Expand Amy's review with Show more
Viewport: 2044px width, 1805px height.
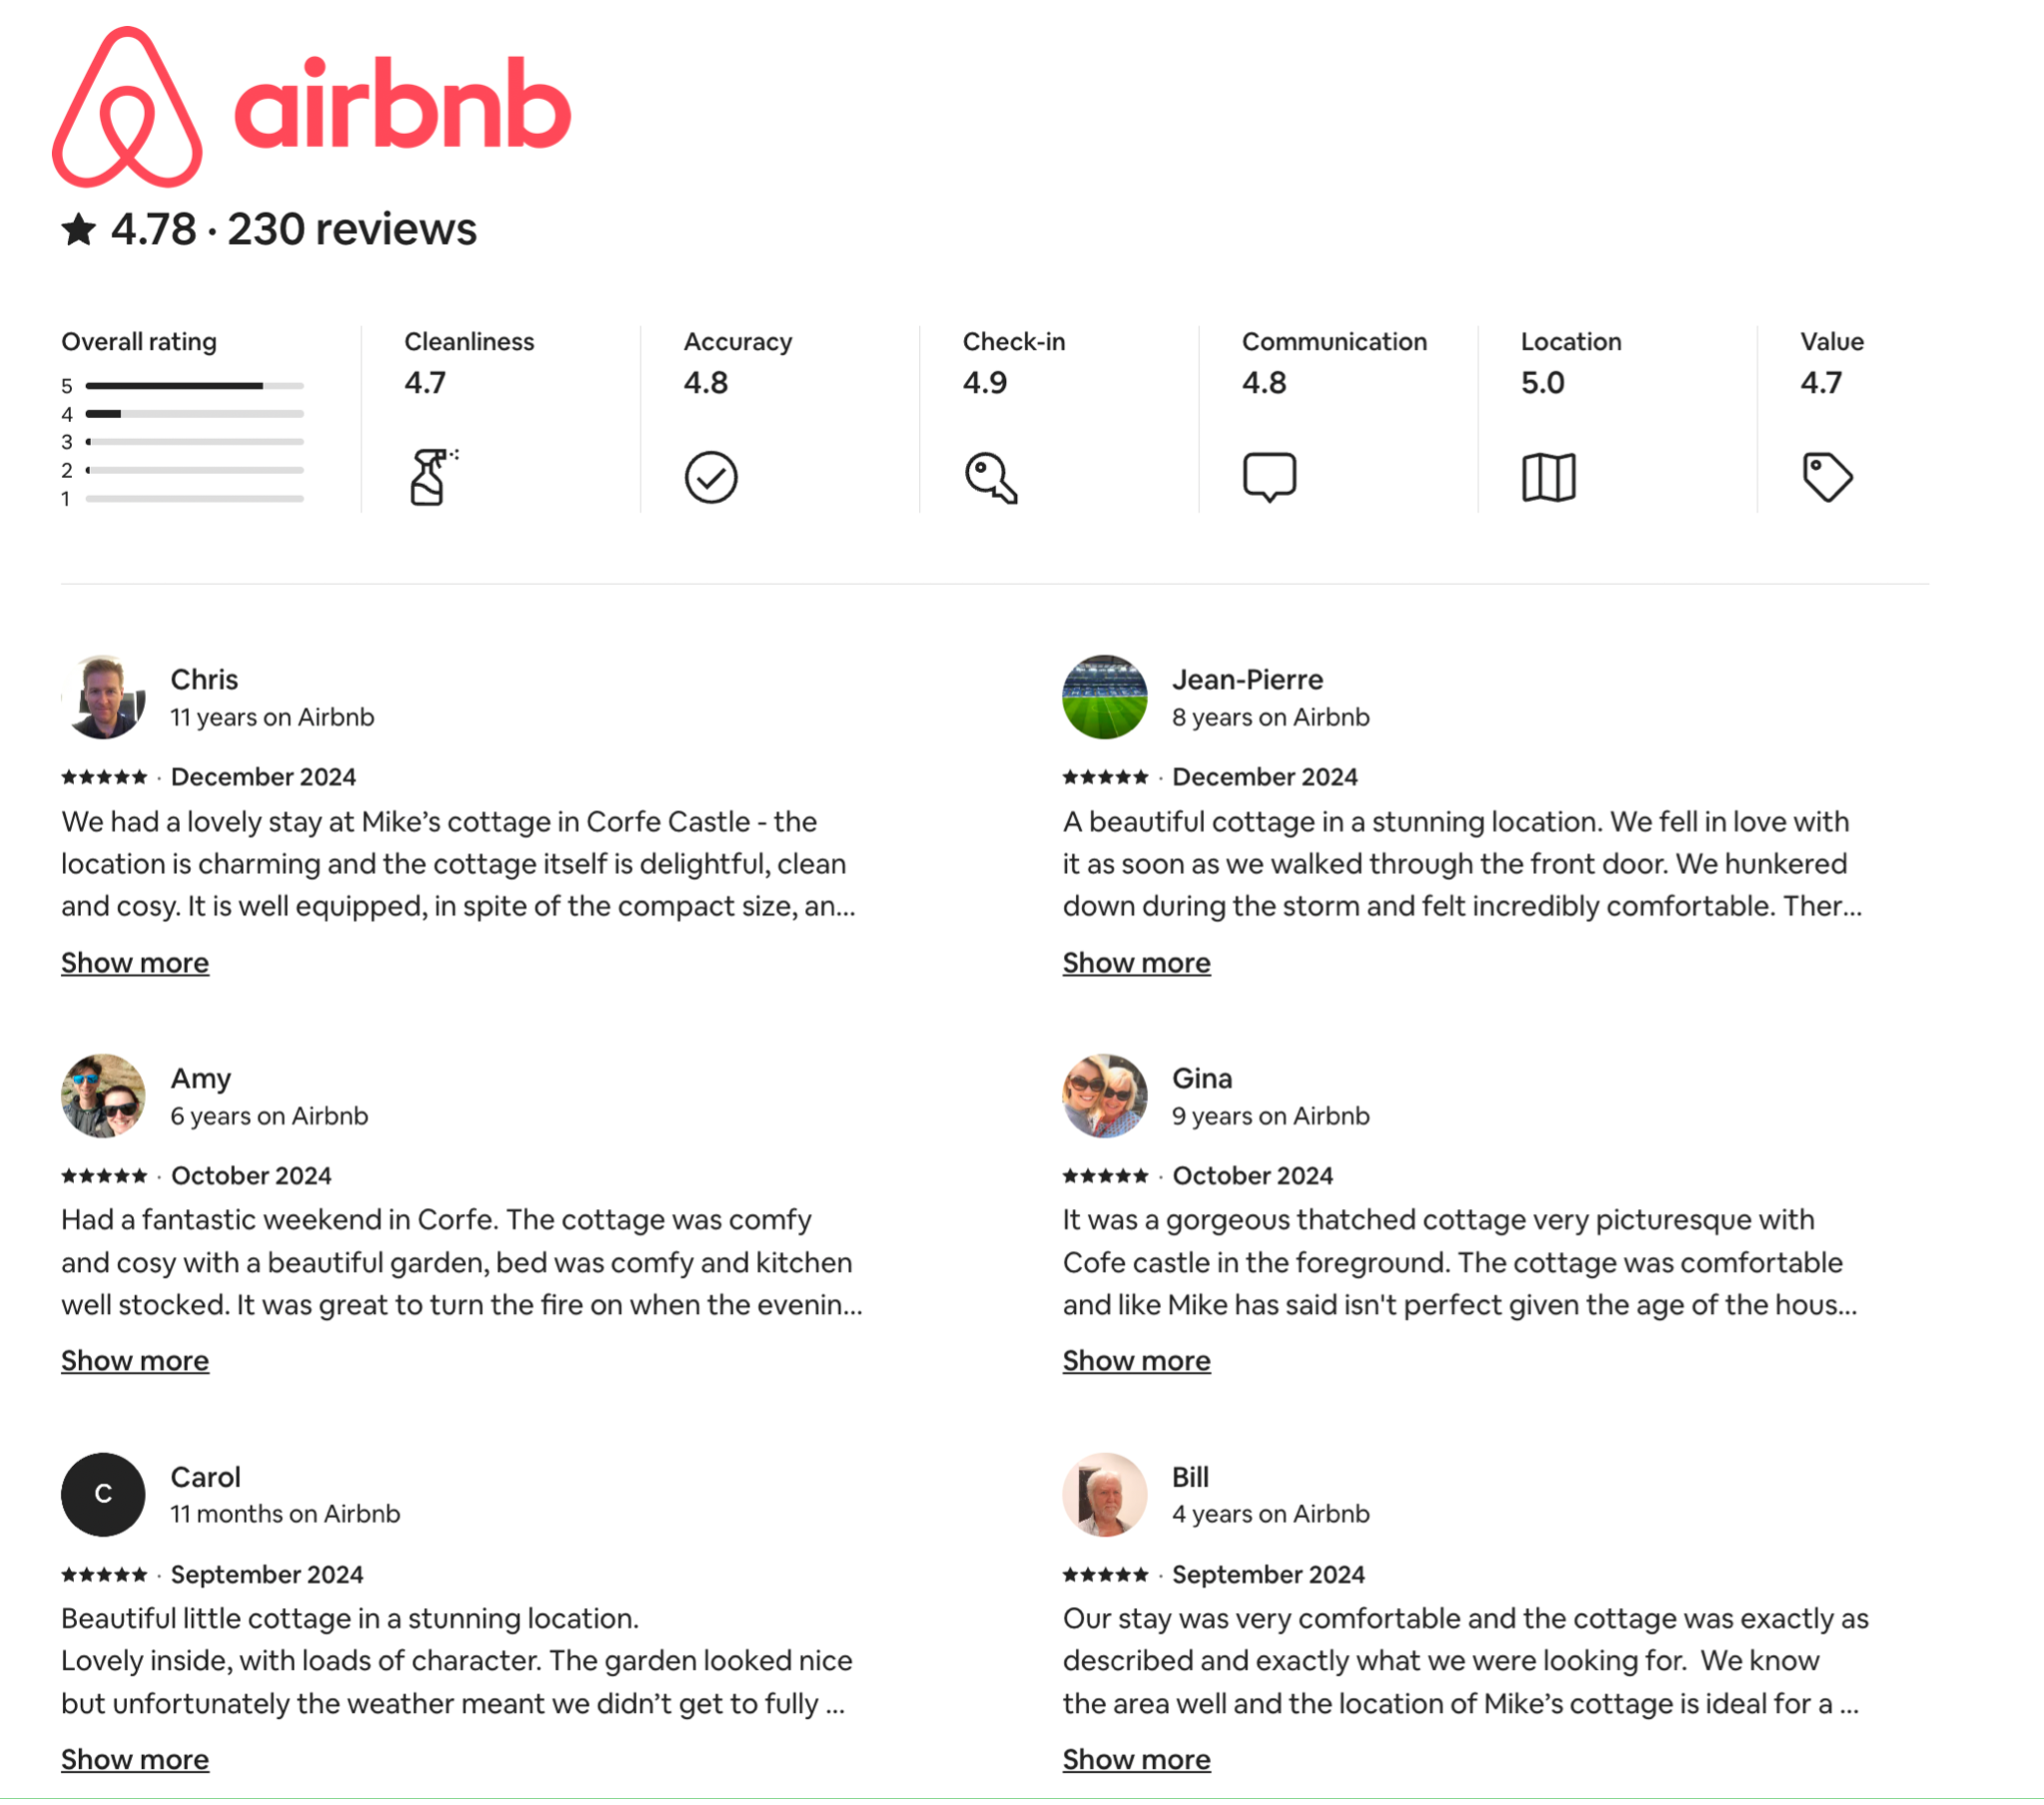tap(135, 1361)
